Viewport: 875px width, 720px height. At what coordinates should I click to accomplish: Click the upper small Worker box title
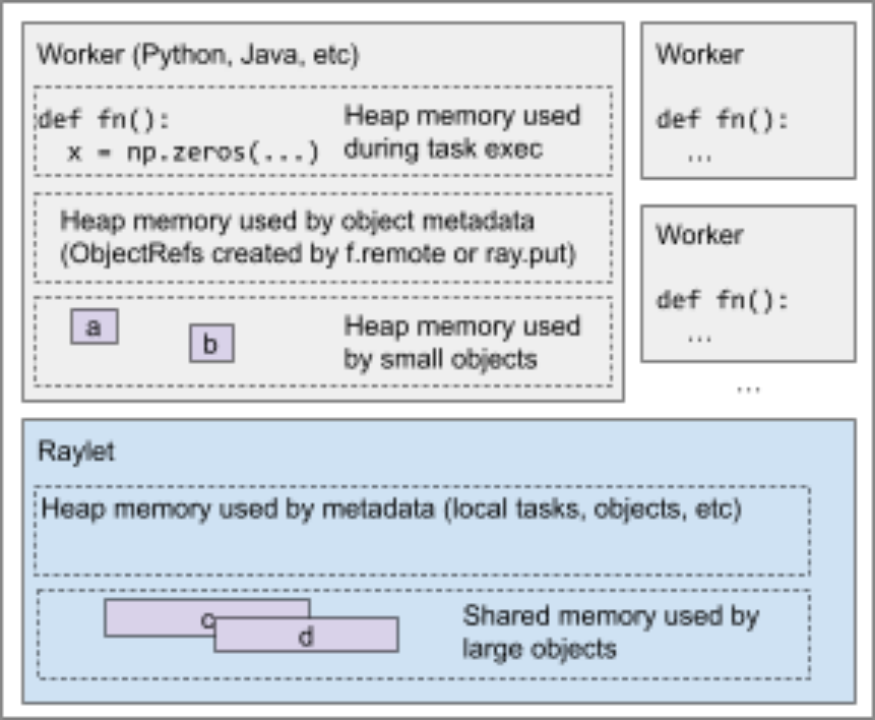[x=699, y=55]
